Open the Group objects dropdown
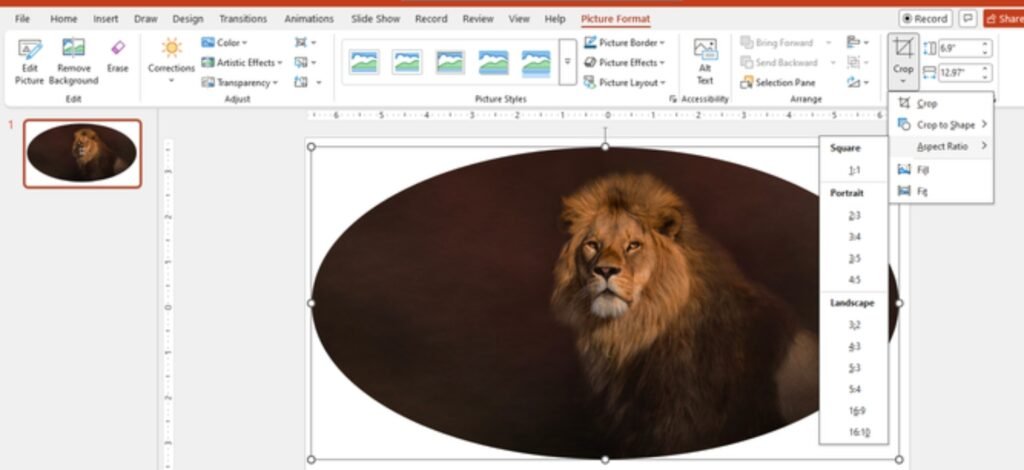1024x470 pixels. pyautogui.click(x=857, y=63)
